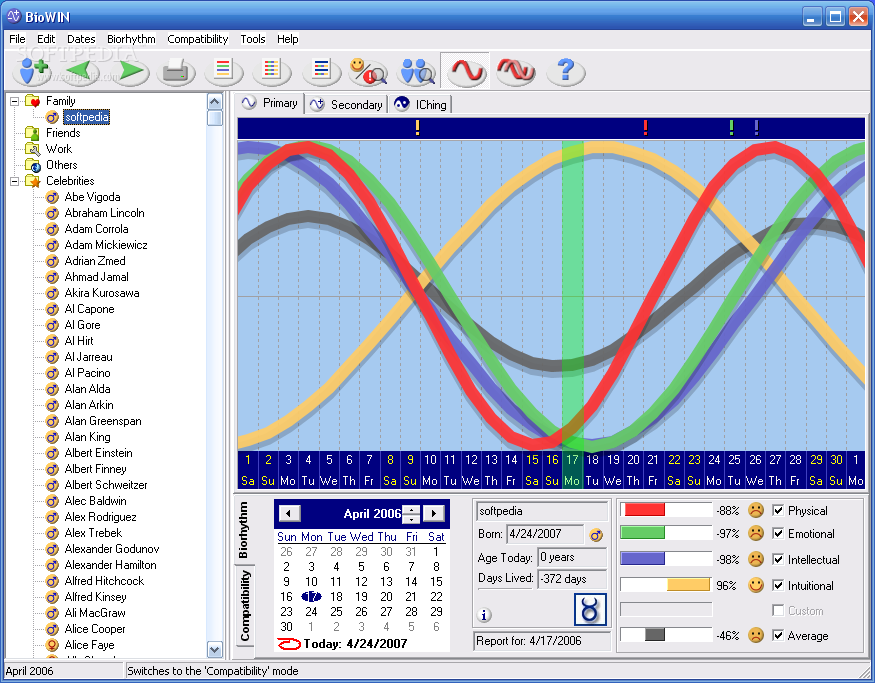Select the single red wave chart icon
The height and width of the screenshot is (683, 875).
pos(466,71)
